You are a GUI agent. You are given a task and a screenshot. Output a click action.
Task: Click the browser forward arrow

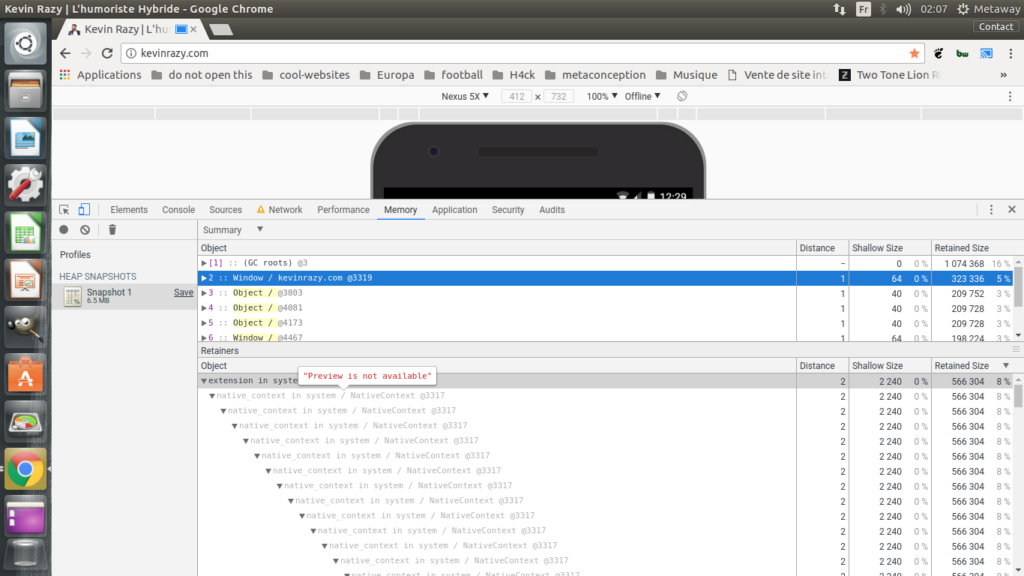pyautogui.click(x=86, y=54)
